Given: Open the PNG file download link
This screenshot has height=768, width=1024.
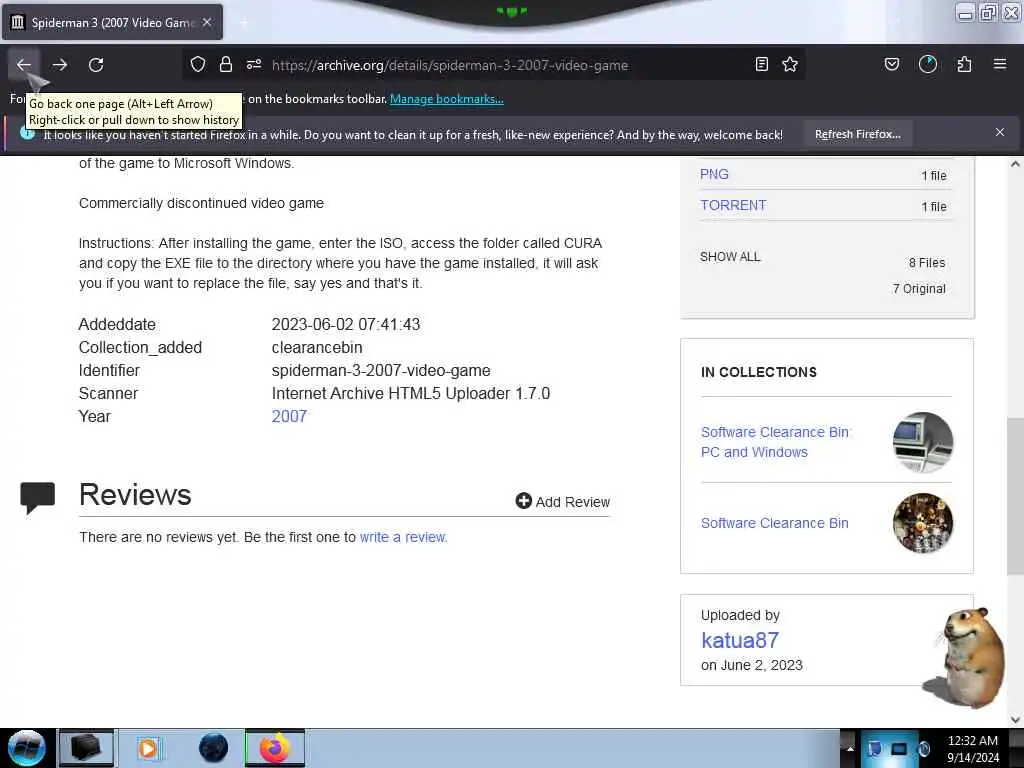Looking at the screenshot, I should [x=714, y=174].
